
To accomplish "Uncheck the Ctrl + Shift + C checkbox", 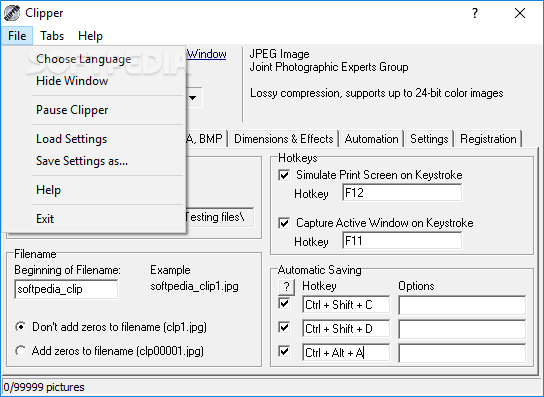I will click(284, 304).
